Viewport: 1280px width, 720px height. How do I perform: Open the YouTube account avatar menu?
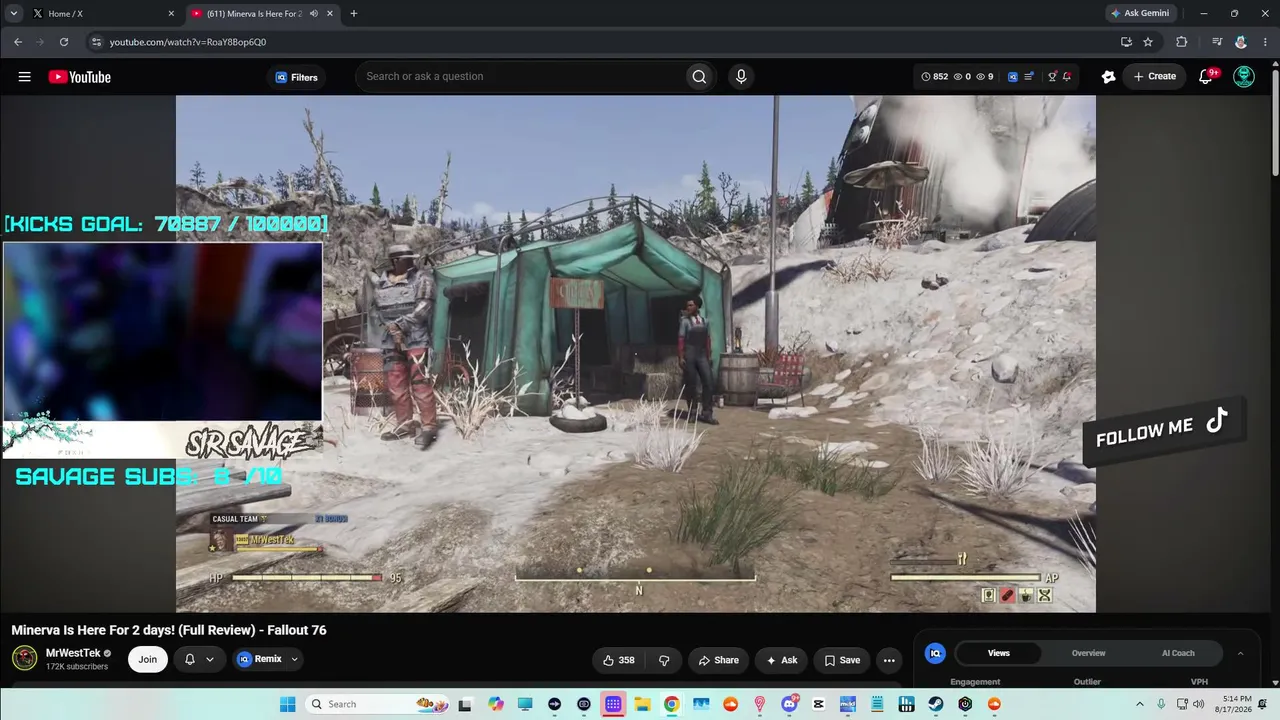[1244, 76]
